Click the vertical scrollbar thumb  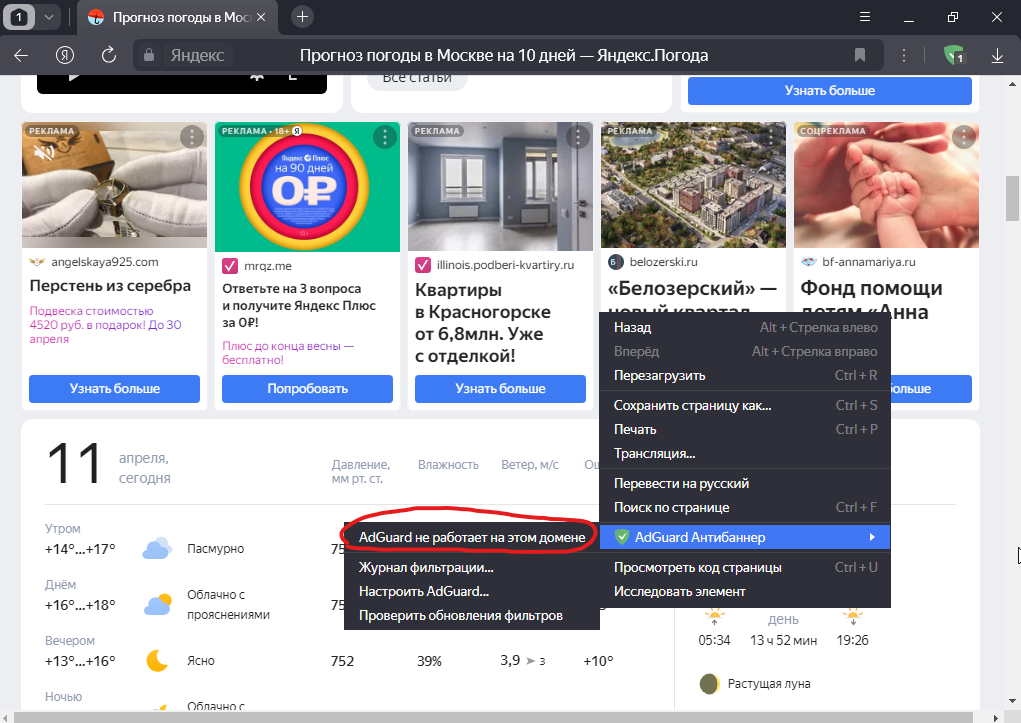(x=1013, y=199)
